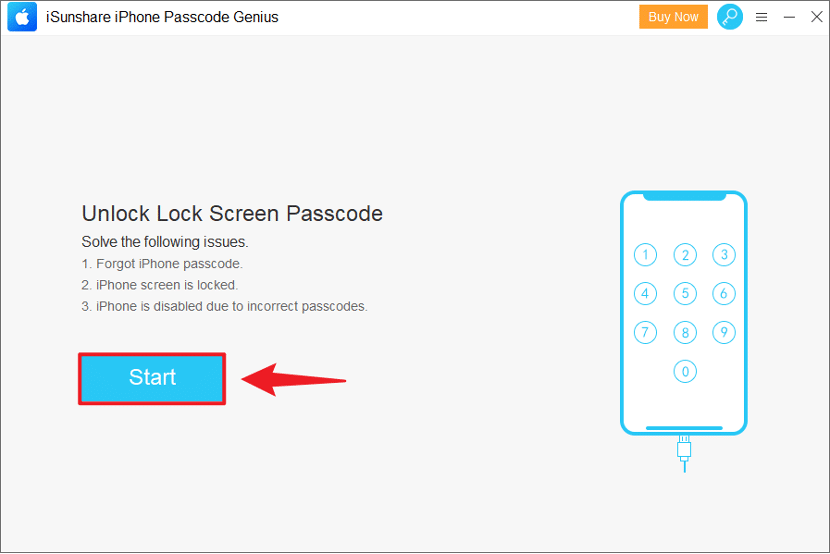Click the USB cable connector illustration
Screen dimensions: 830x554
click(684, 453)
